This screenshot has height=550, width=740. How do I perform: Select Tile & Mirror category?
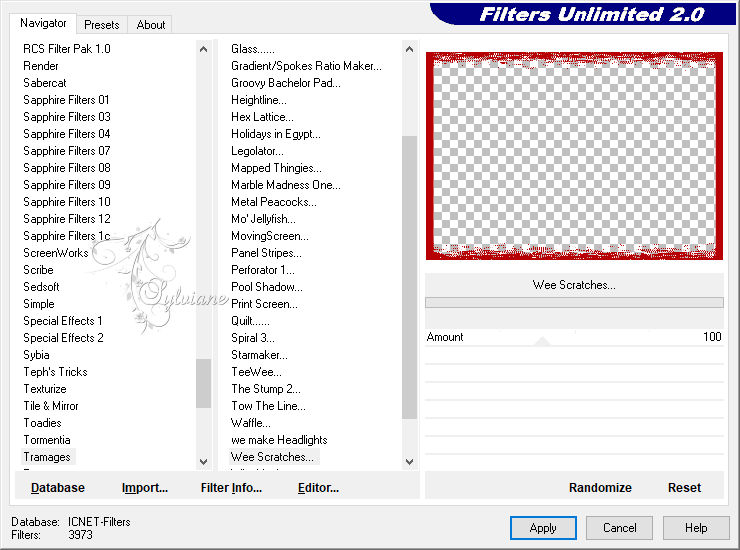[51, 406]
